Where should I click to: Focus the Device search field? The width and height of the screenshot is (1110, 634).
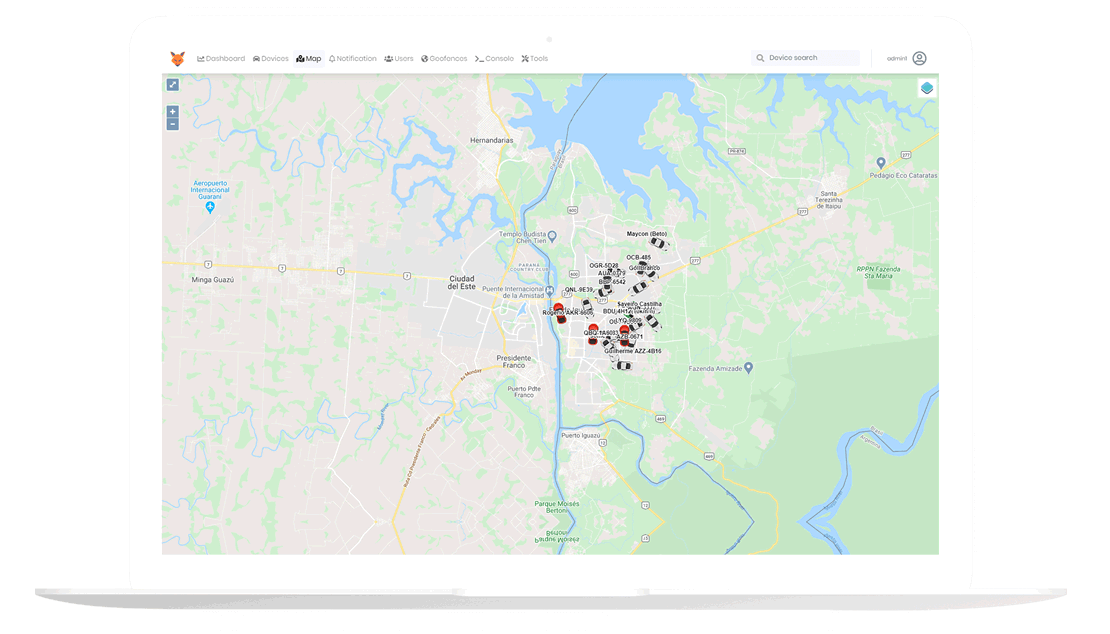[x=805, y=58]
